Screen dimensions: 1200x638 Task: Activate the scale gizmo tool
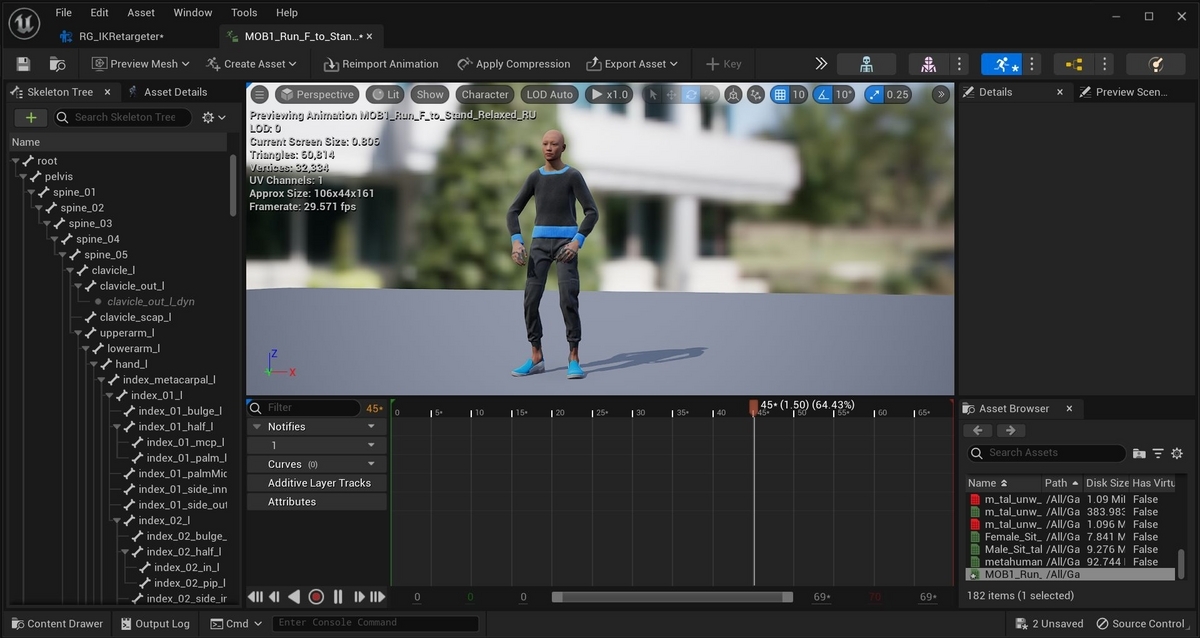point(710,95)
